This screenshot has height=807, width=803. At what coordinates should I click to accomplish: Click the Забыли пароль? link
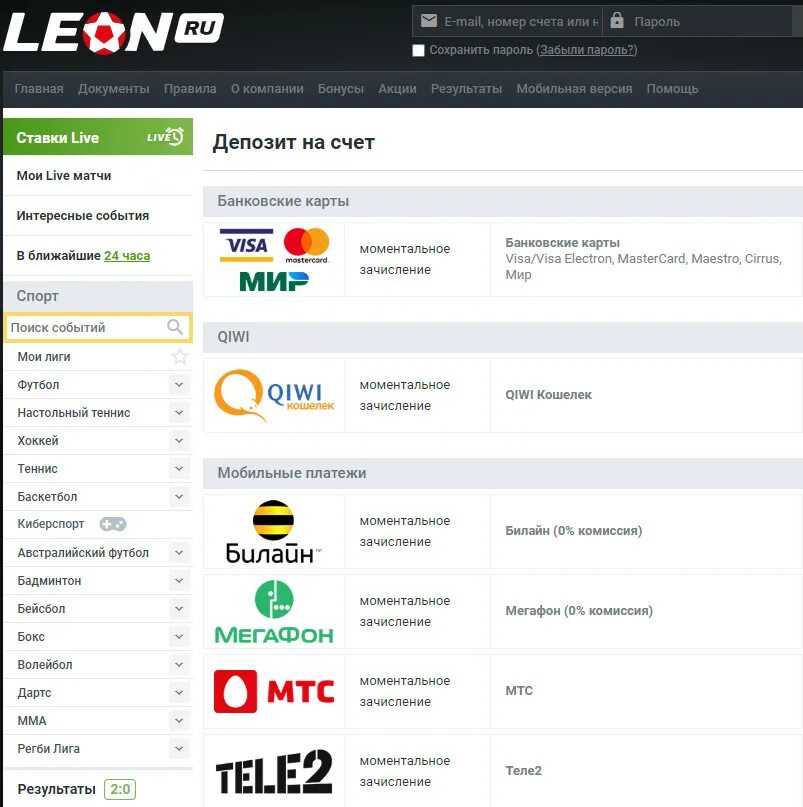click(587, 50)
